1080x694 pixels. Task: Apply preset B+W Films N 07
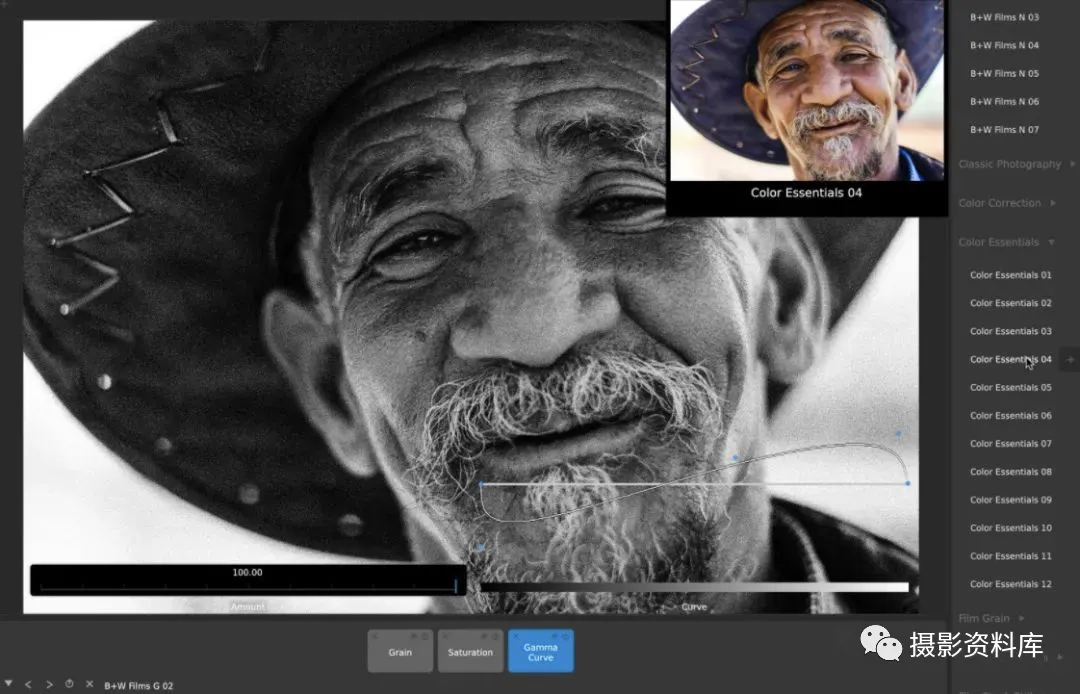click(1004, 129)
